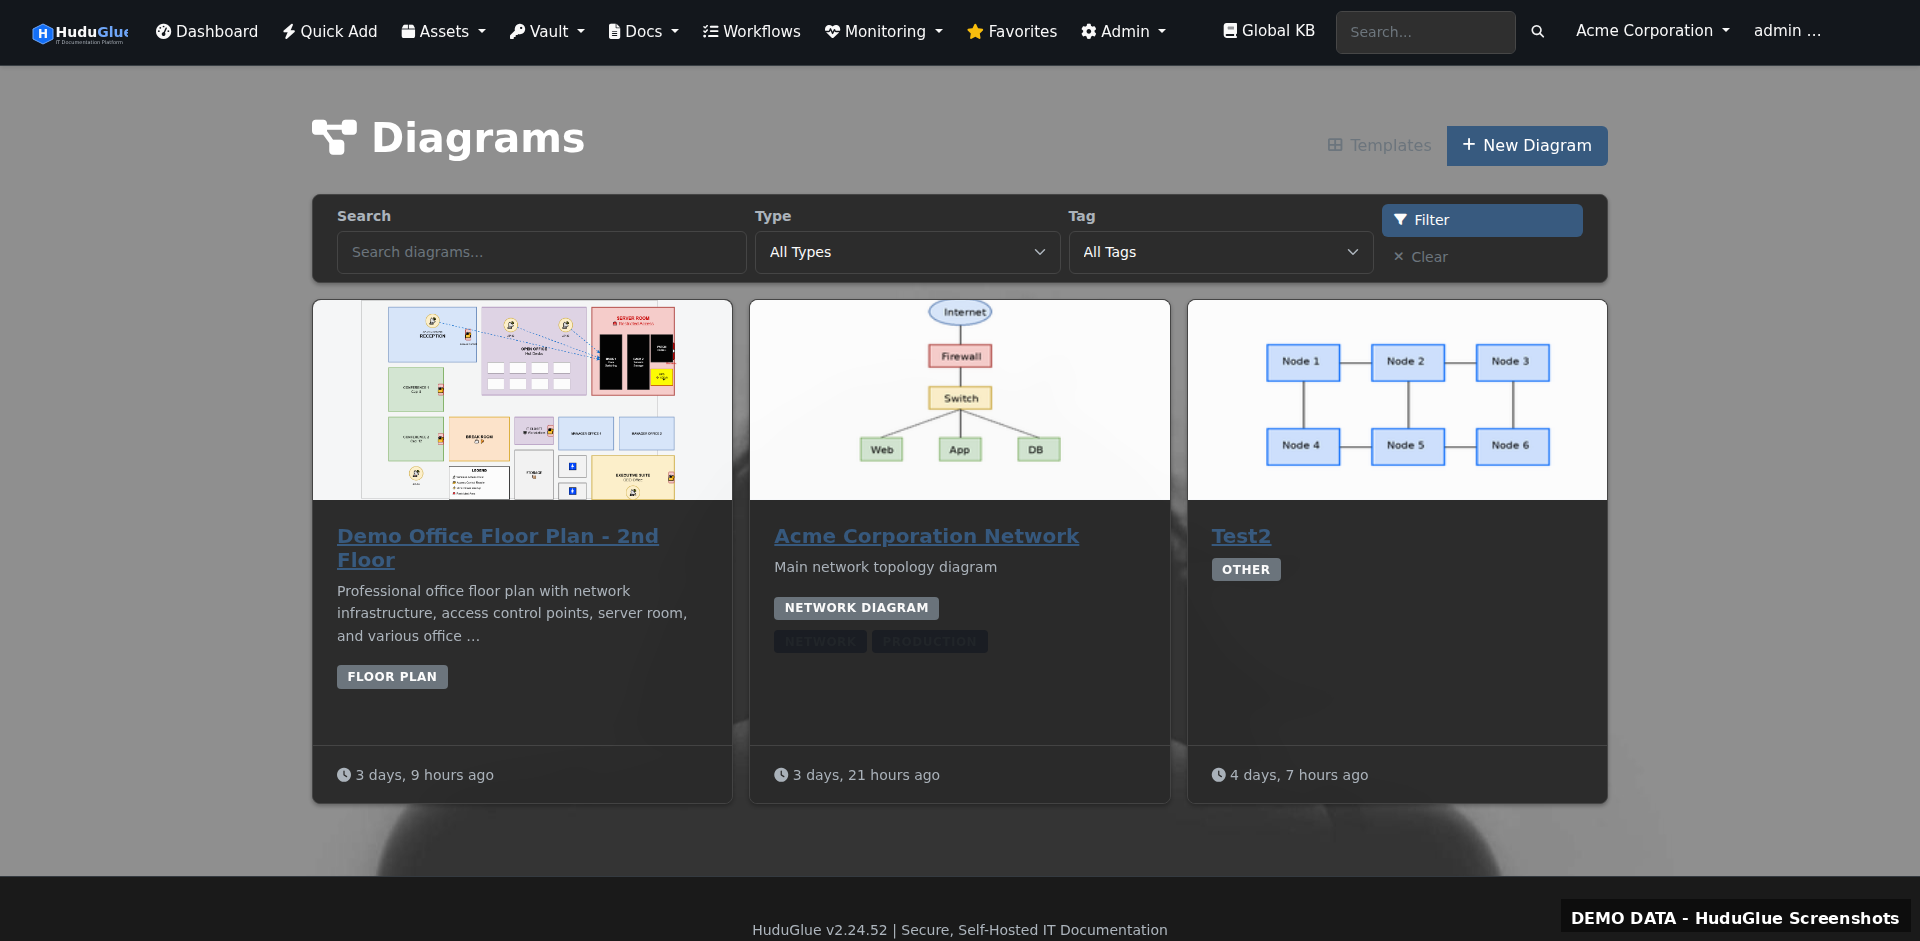The width and height of the screenshot is (1920, 941).
Task: Open the Acme Corporation organization switcher
Action: pos(1651,30)
